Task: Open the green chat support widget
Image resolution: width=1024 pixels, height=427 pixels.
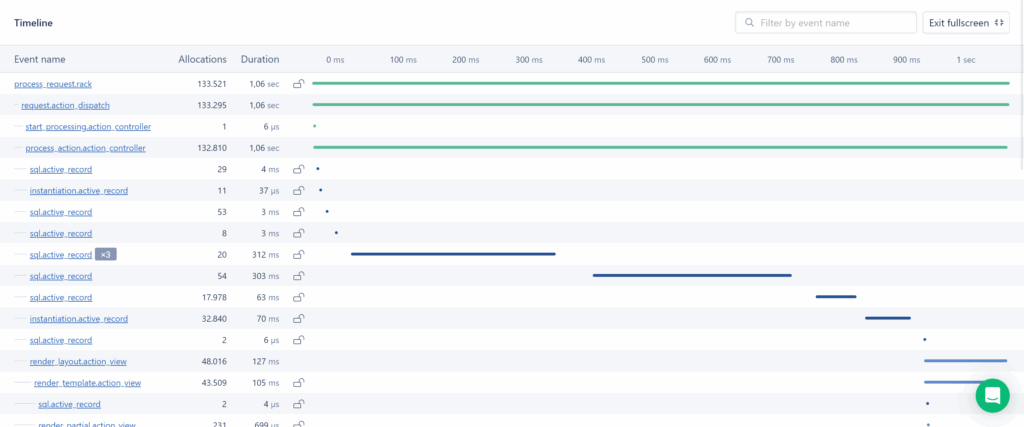Action: click(x=992, y=396)
